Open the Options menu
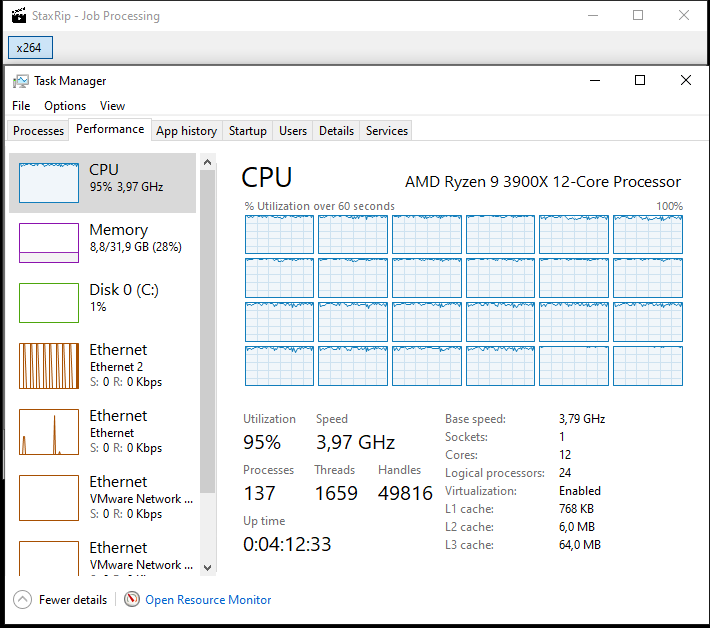Image resolution: width=710 pixels, height=628 pixels. pos(65,105)
